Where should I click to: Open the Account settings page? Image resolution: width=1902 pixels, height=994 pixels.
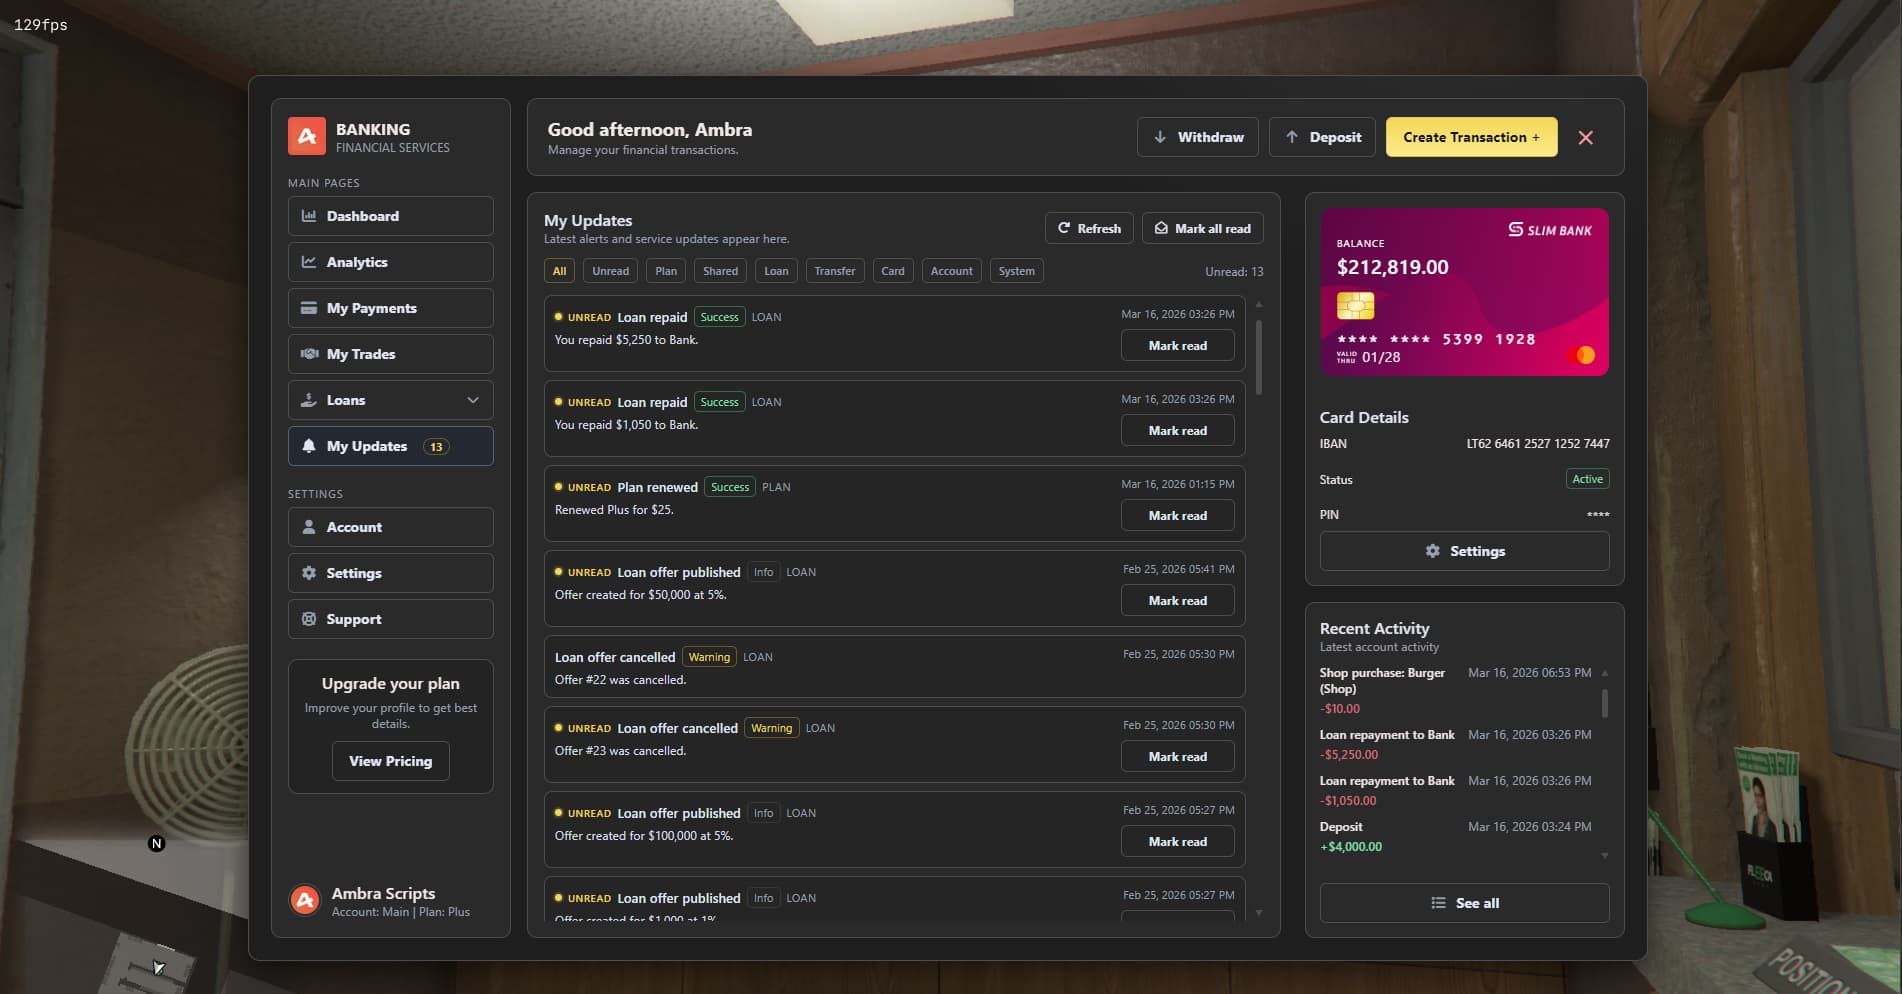point(390,527)
